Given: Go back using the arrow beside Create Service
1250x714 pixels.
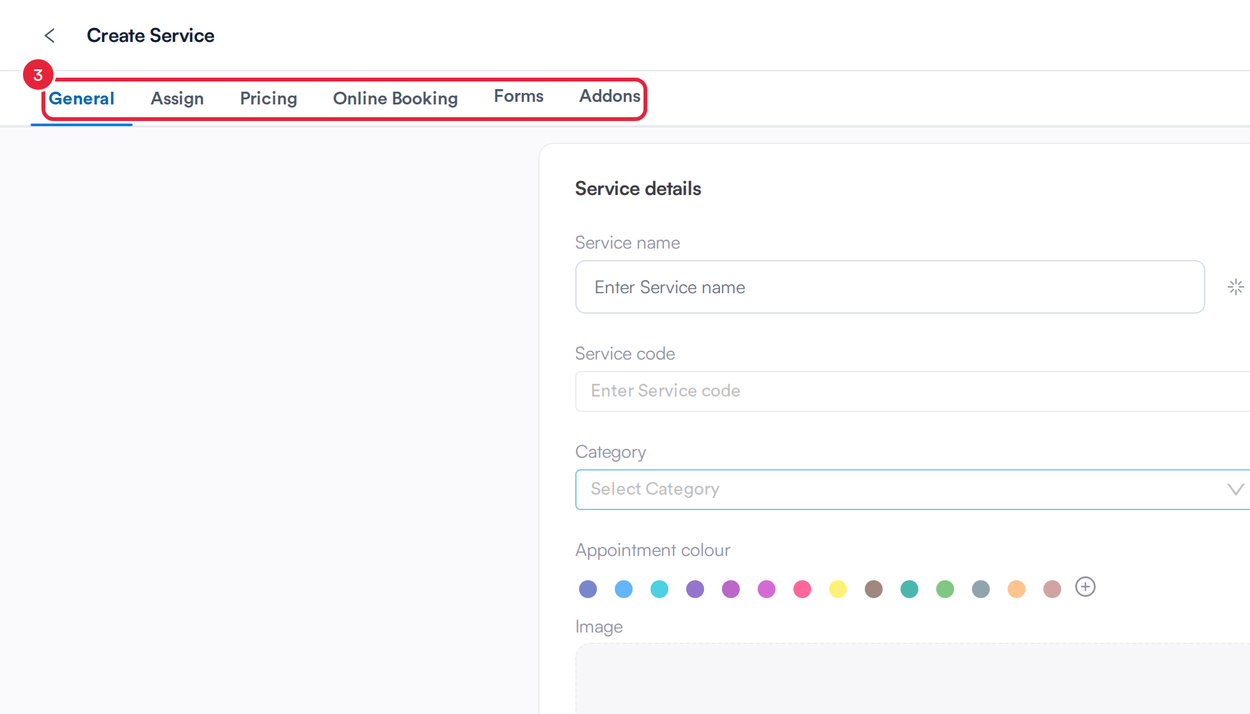Looking at the screenshot, I should (49, 36).
